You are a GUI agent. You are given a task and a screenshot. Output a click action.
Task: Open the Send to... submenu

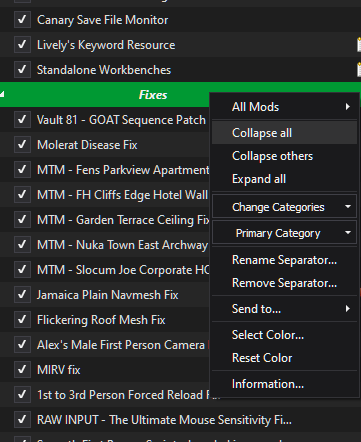click(284, 309)
